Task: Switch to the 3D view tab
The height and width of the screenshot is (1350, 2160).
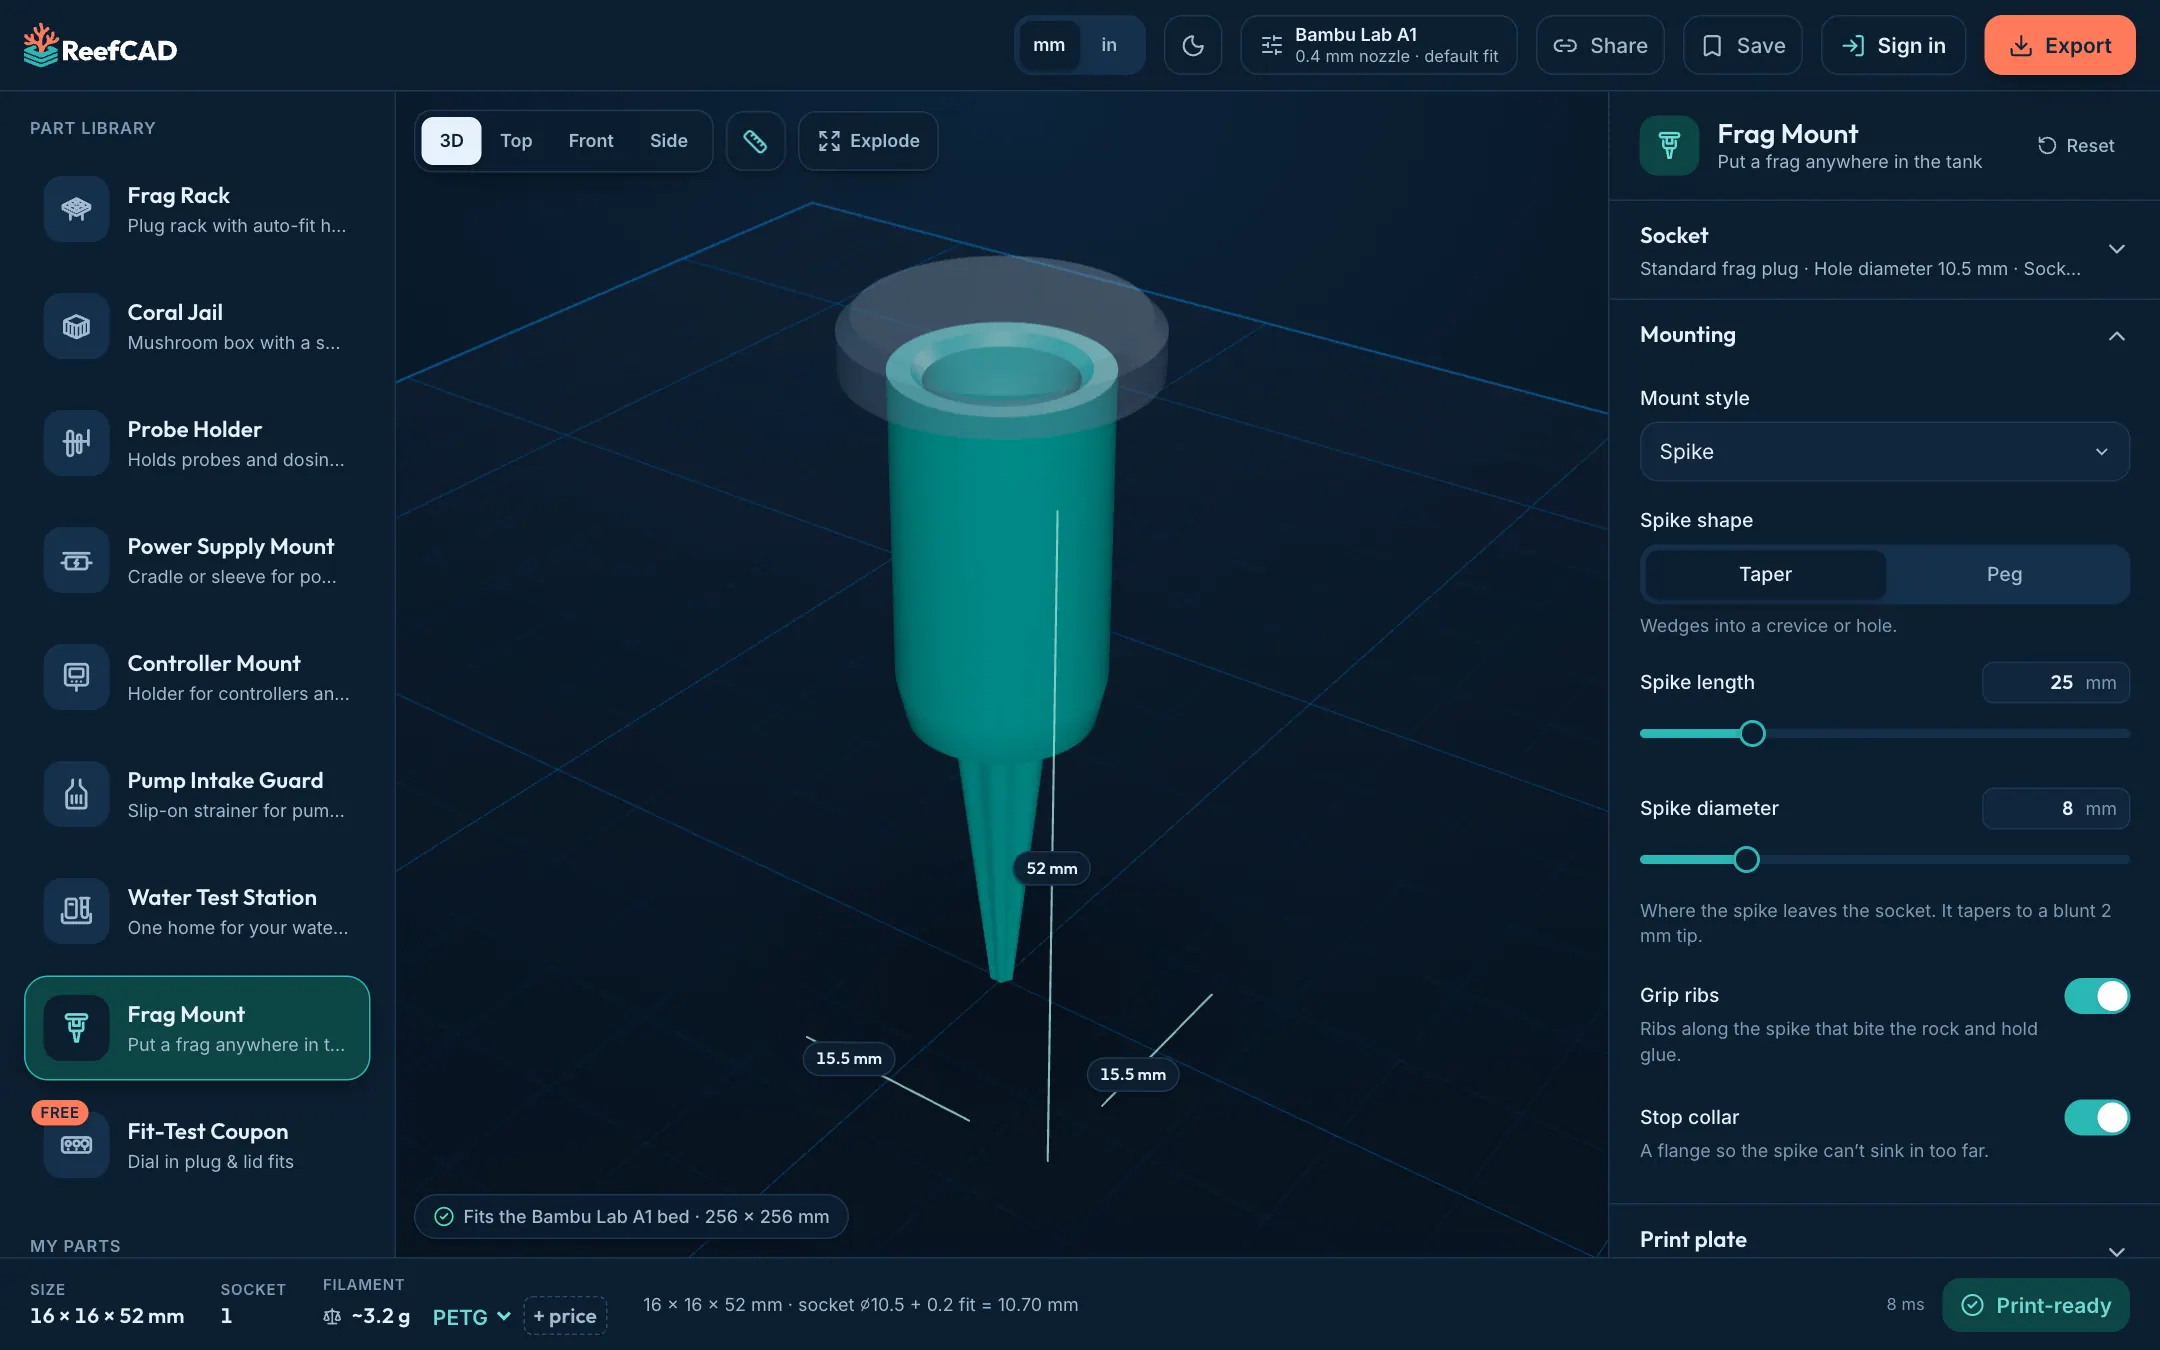Action: [452, 141]
